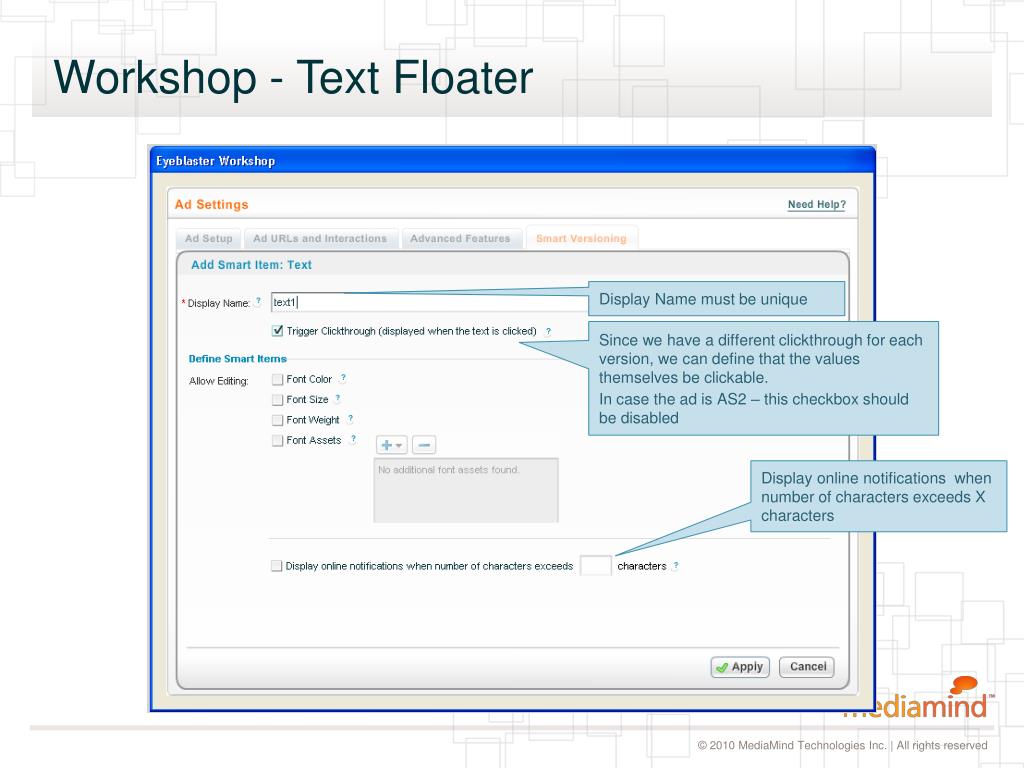Enable Font Size editing checkbox

(278, 399)
